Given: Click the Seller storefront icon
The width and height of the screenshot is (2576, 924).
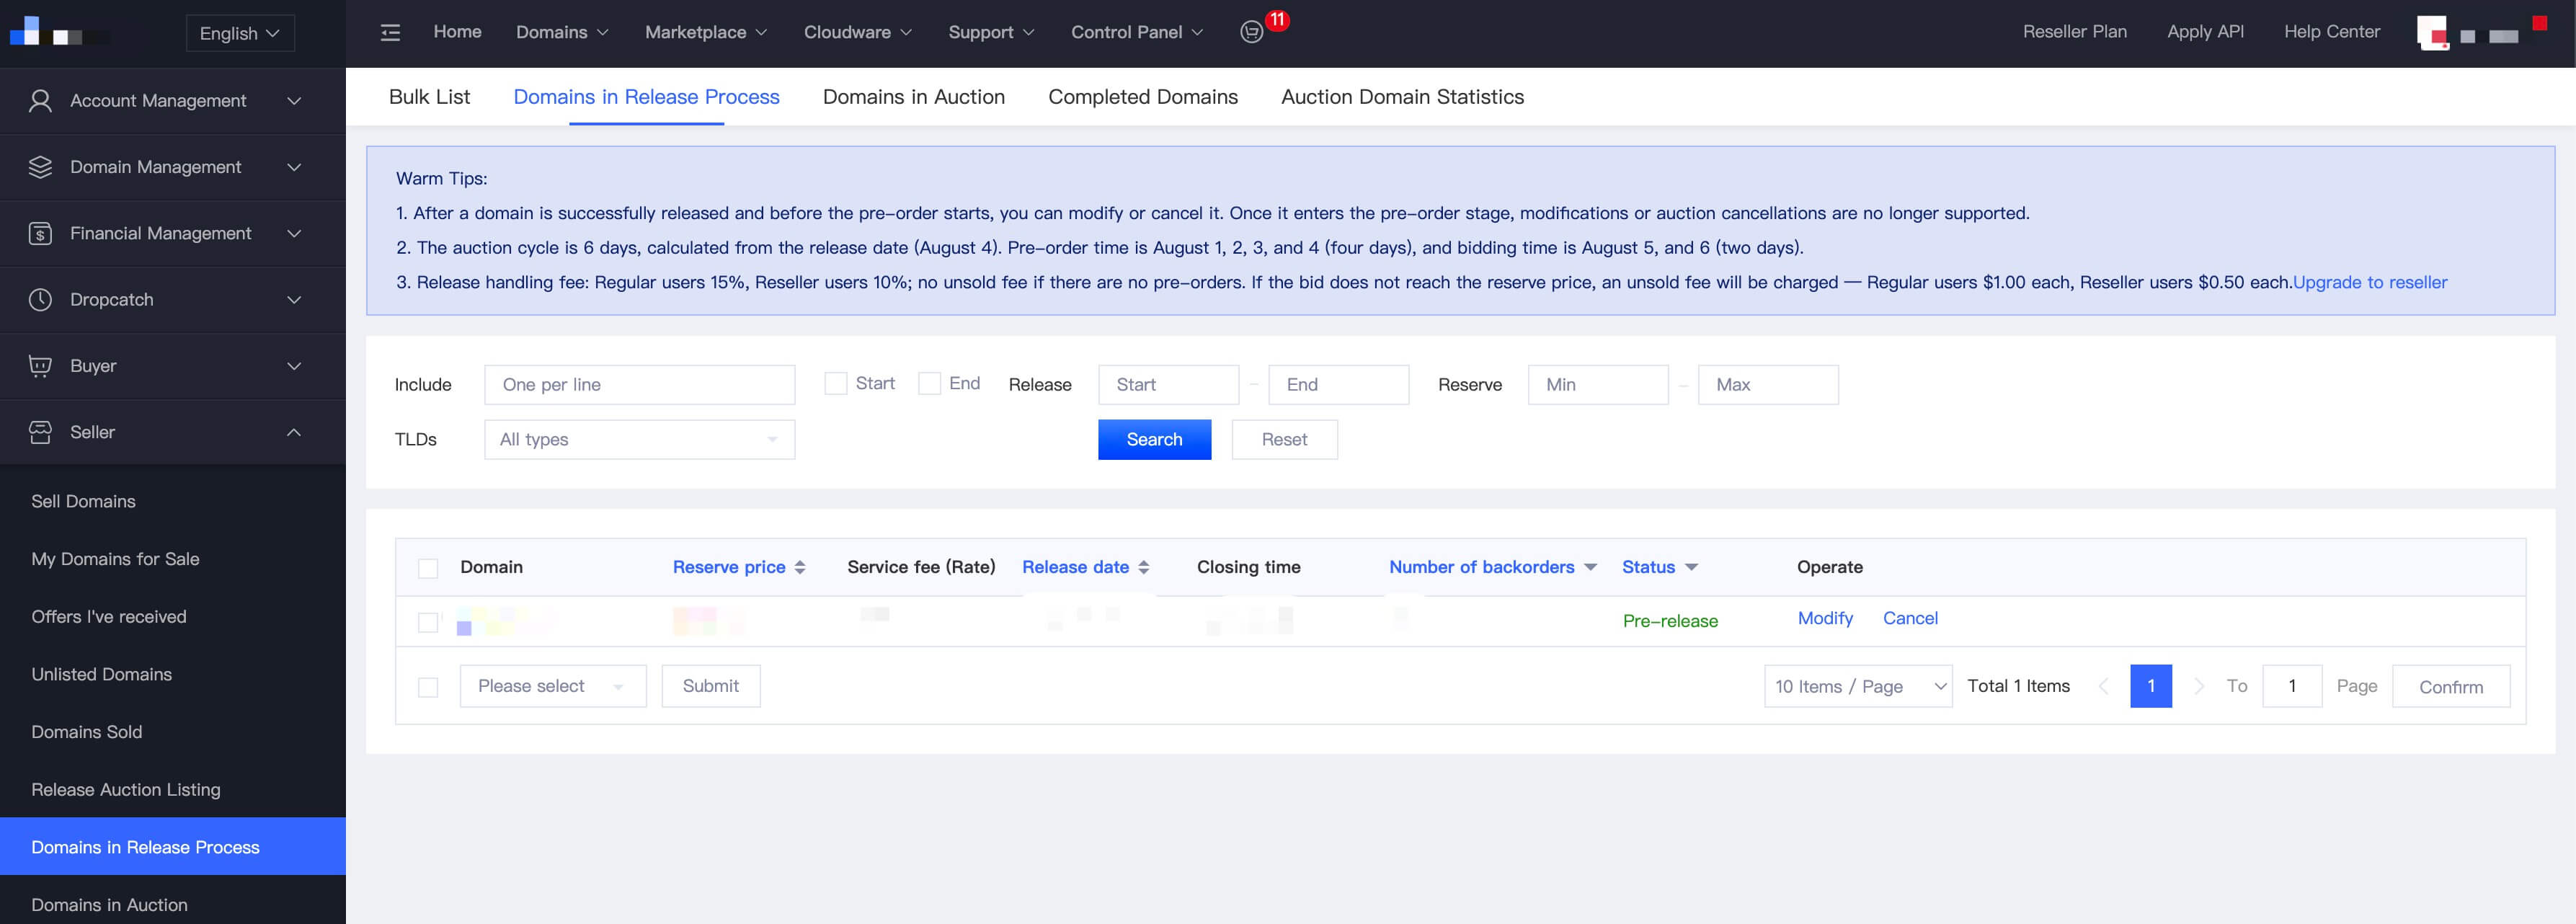Looking at the screenshot, I should [x=40, y=432].
